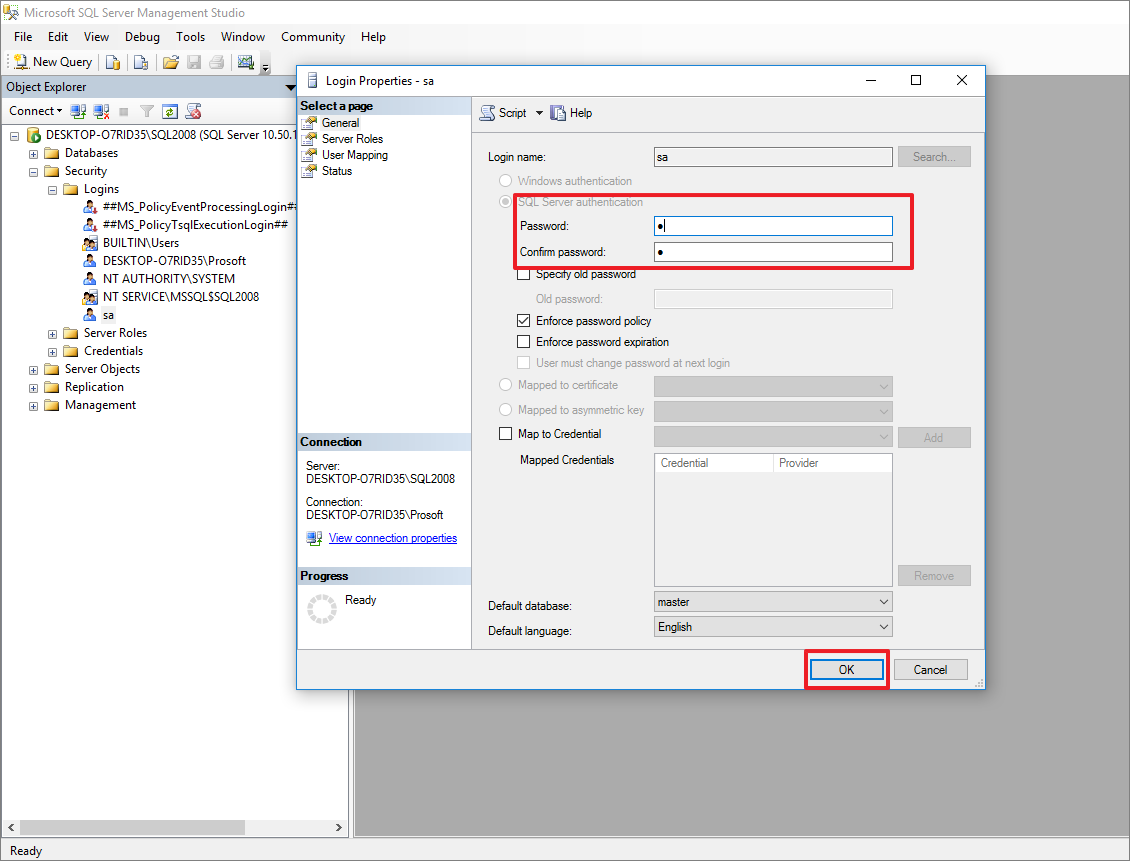Open the Default language dropdown
Image resolution: width=1130 pixels, height=861 pixels.
pos(773,627)
